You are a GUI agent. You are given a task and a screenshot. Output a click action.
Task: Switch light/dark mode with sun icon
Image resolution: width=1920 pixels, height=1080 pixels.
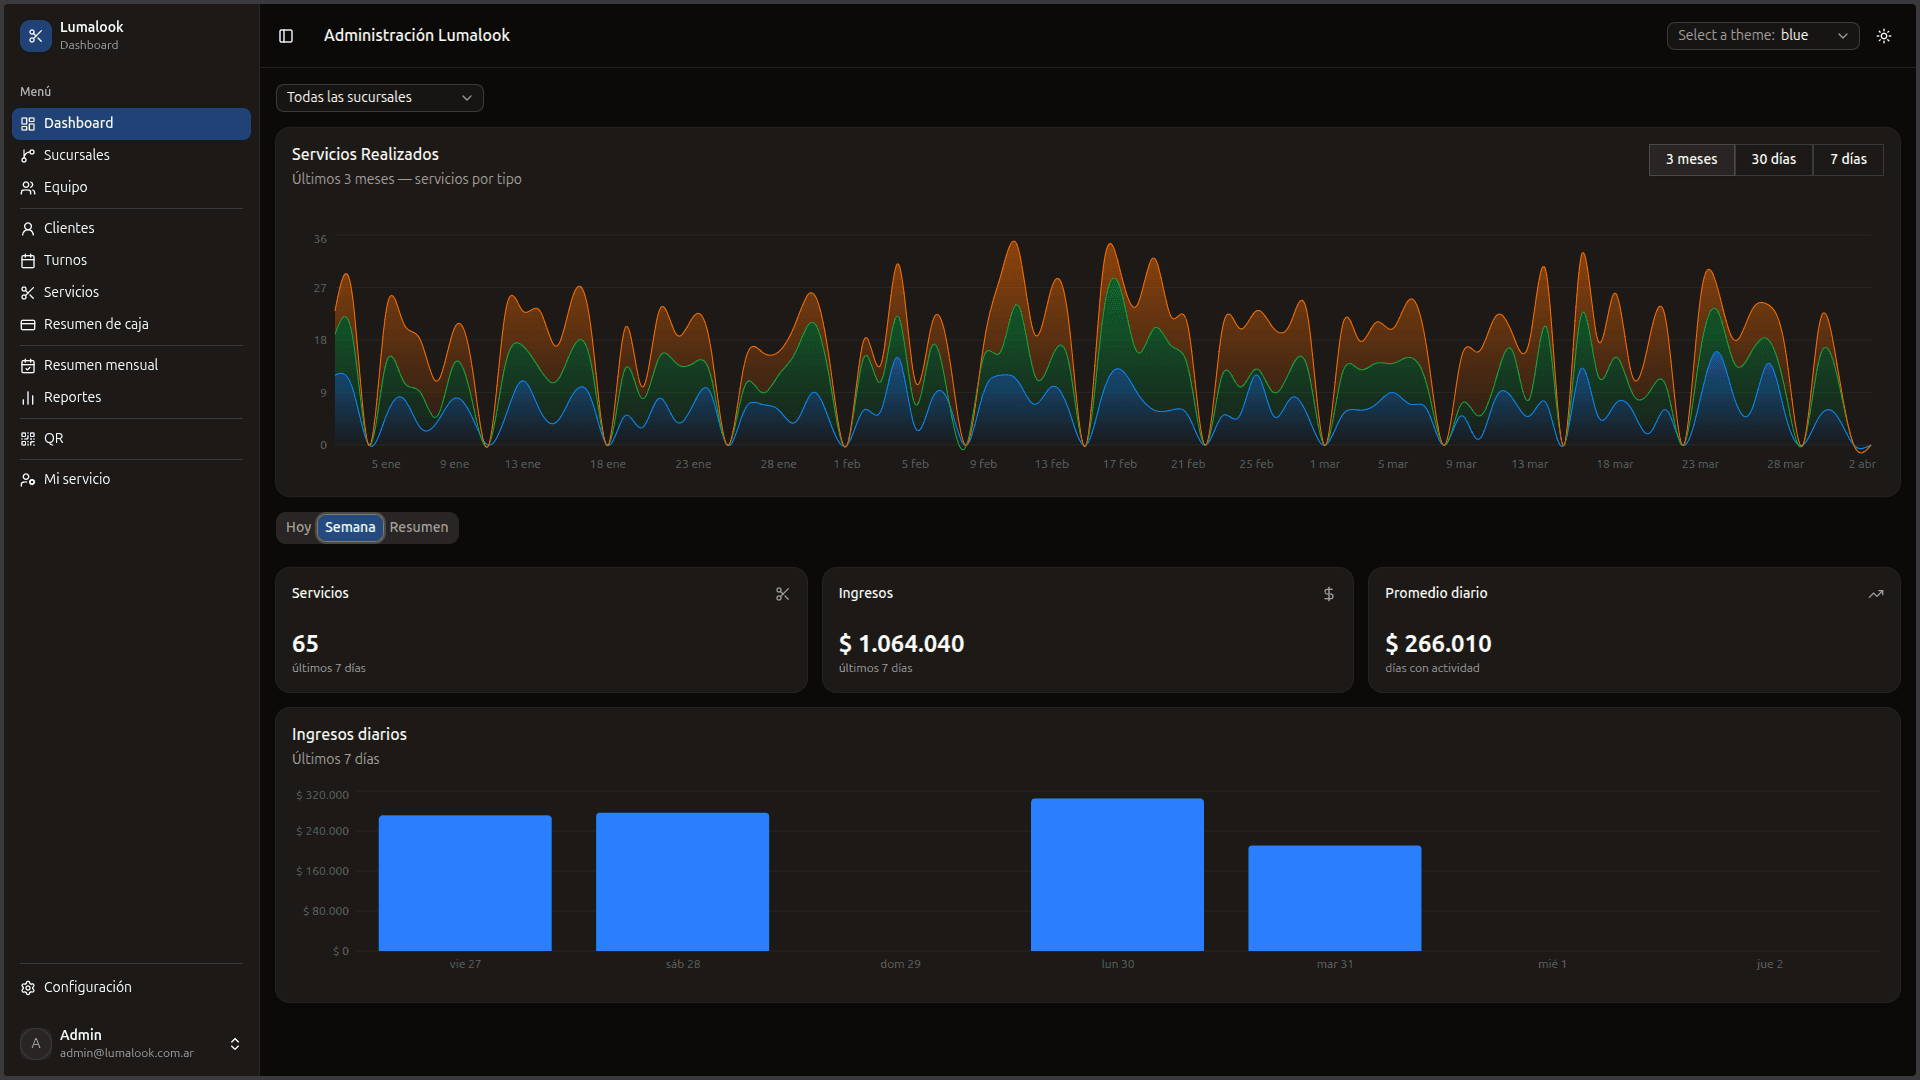(x=1884, y=36)
